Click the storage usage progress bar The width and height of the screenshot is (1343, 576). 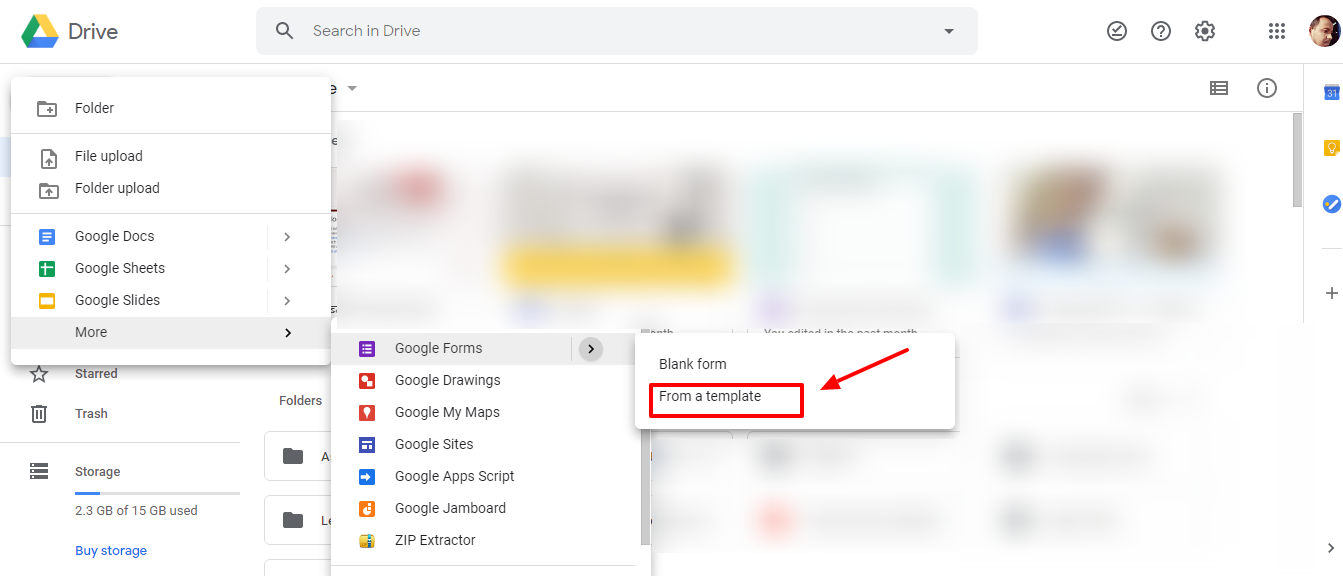[x=157, y=493]
